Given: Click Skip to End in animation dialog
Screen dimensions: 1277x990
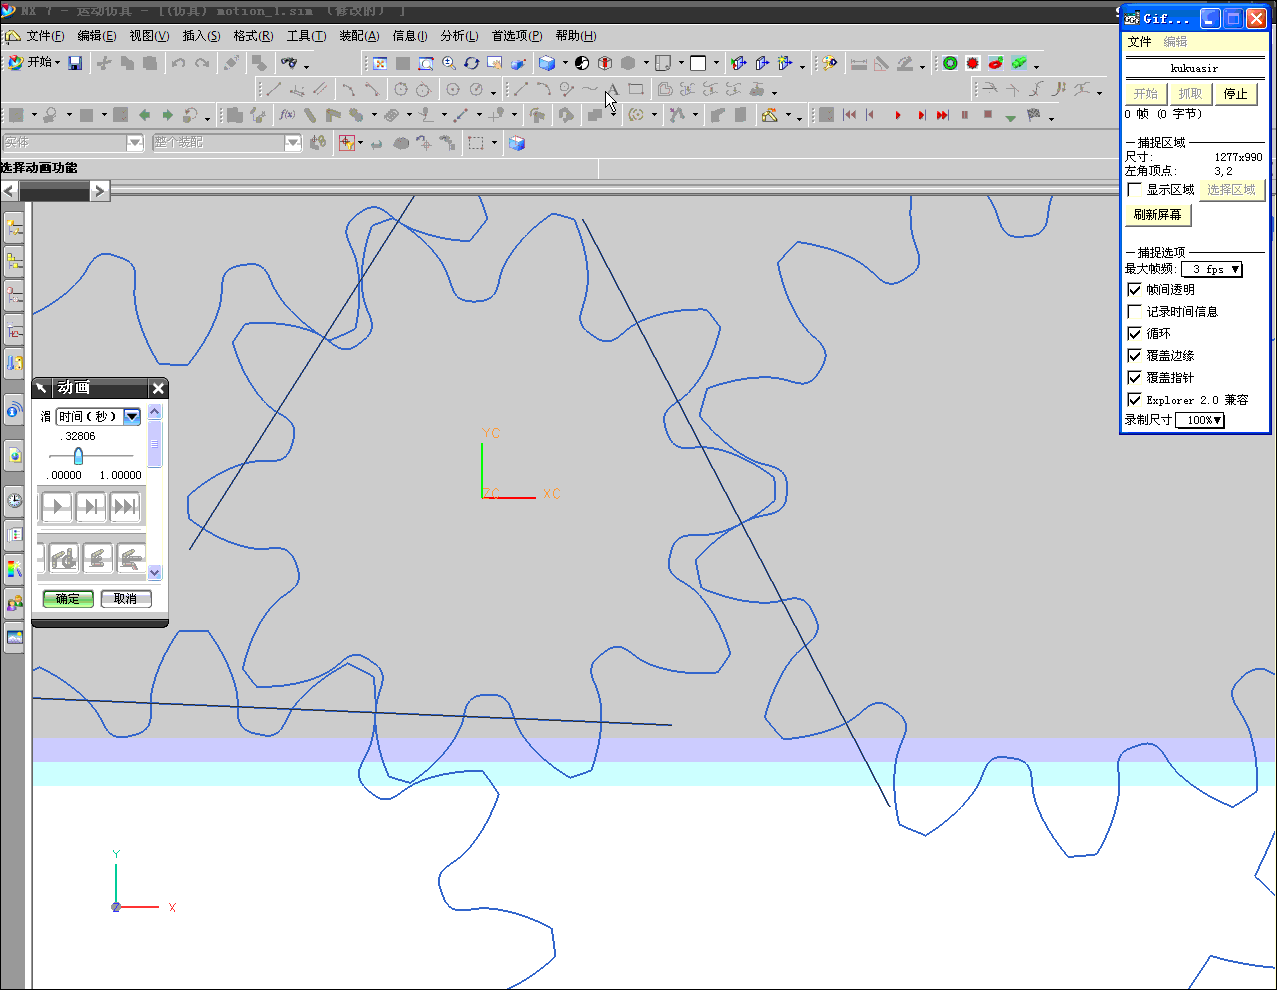Looking at the screenshot, I should pyautogui.click(x=125, y=507).
